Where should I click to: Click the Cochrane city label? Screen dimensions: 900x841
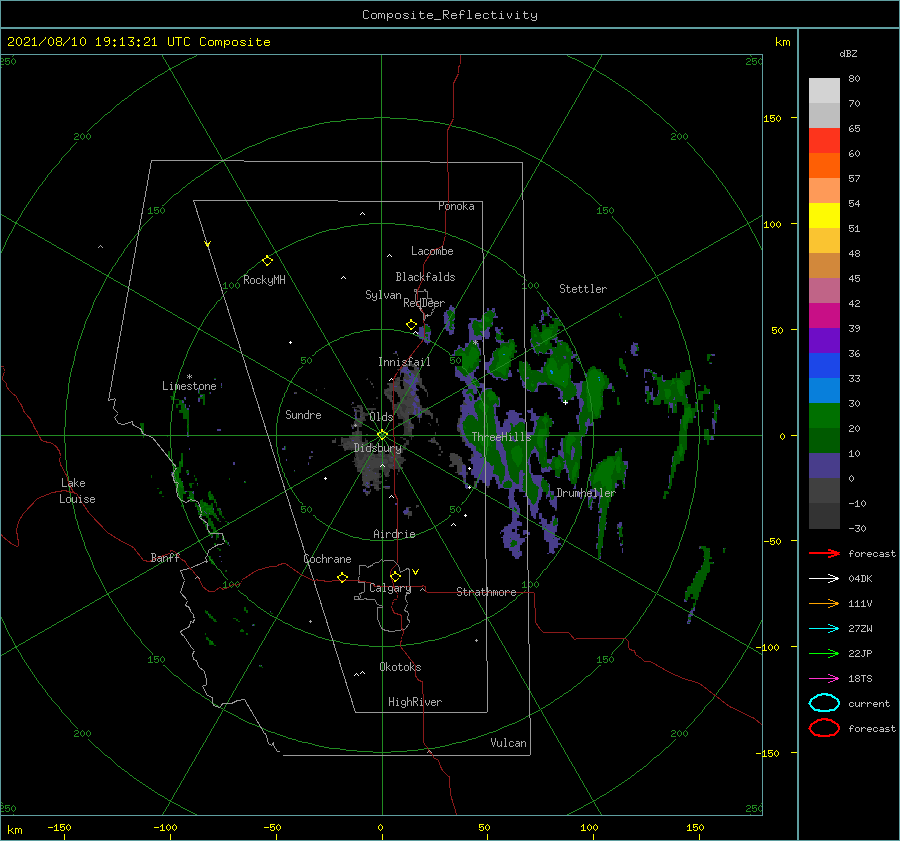(327, 559)
